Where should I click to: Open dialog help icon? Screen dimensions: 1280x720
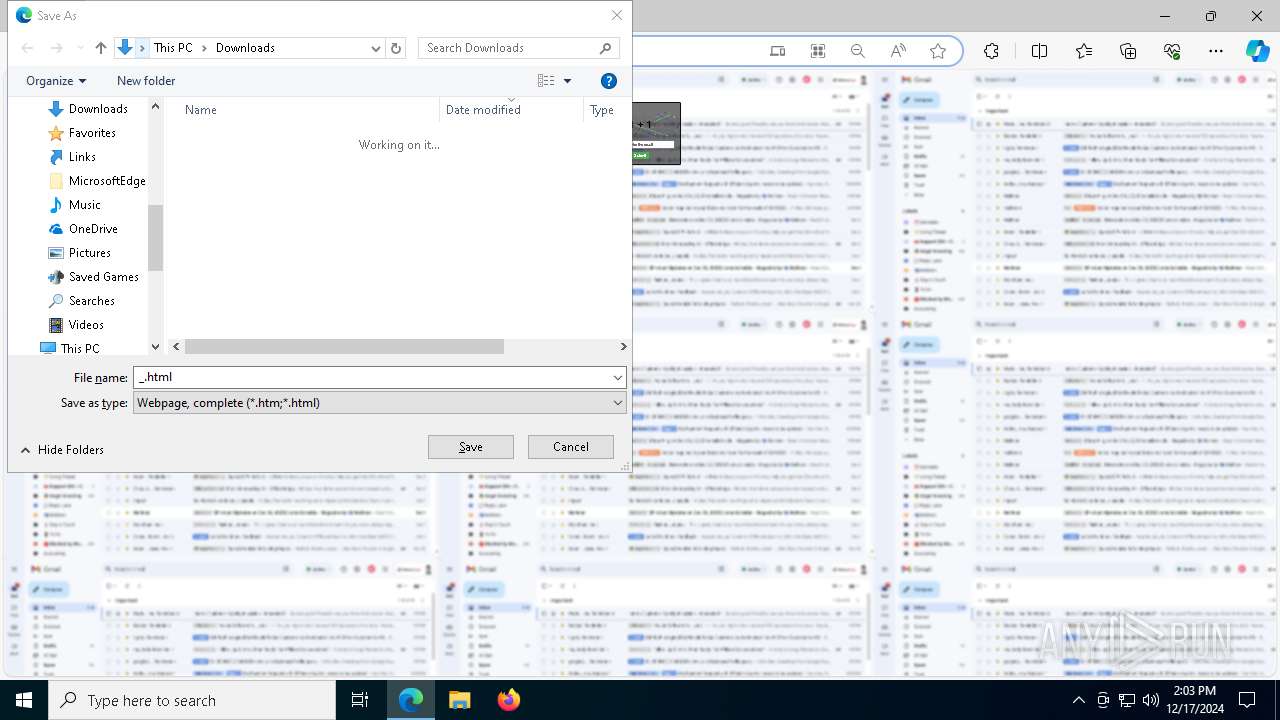609,81
